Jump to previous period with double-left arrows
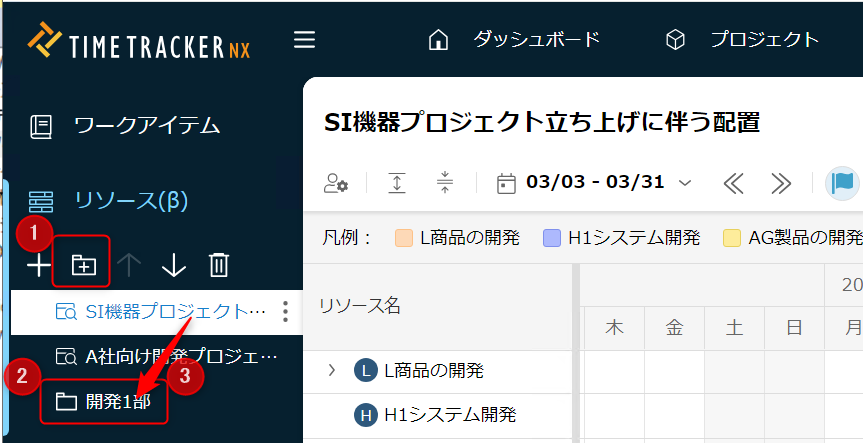 (x=734, y=183)
